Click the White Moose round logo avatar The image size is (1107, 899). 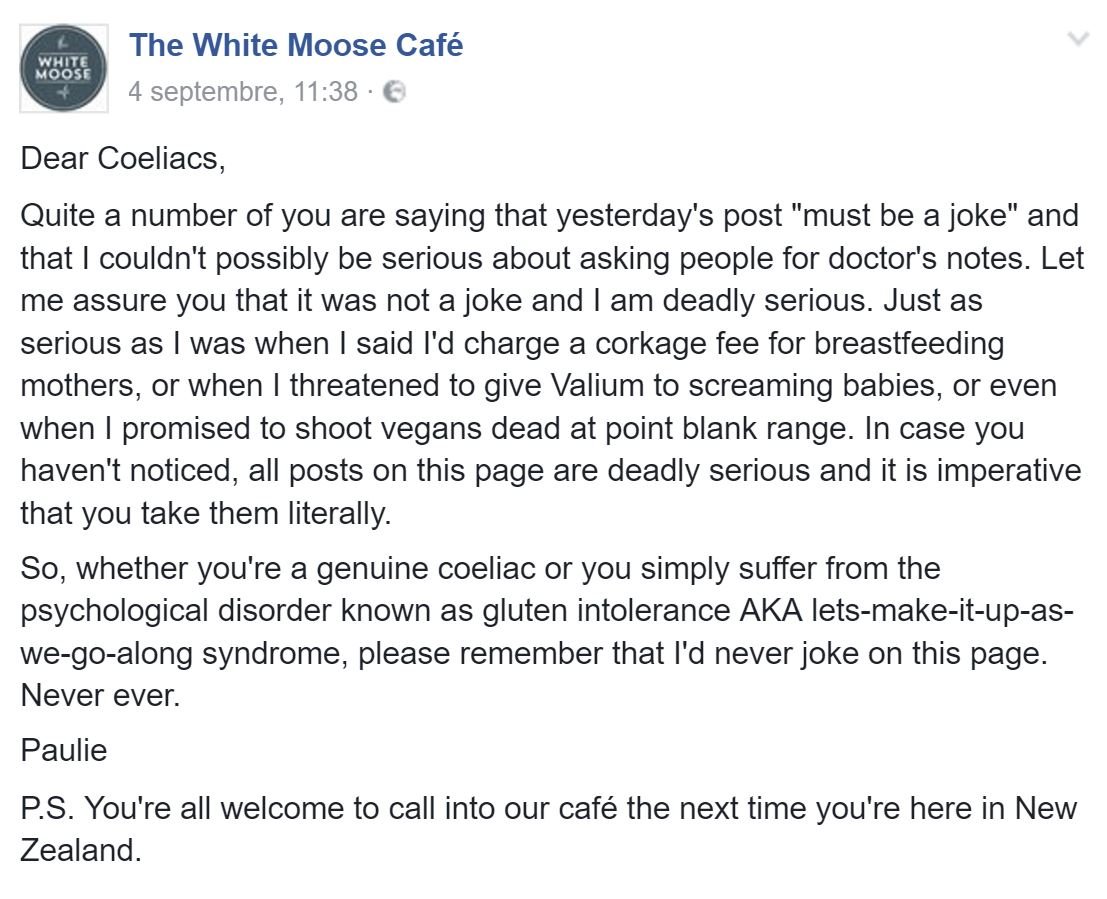[x=64, y=69]
